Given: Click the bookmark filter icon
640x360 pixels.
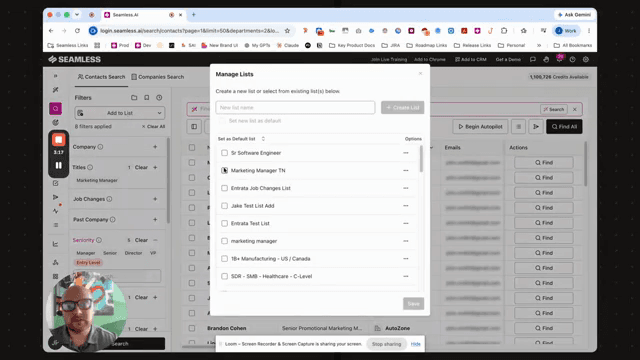Looking at the screenshot, I should coord(147,98).
